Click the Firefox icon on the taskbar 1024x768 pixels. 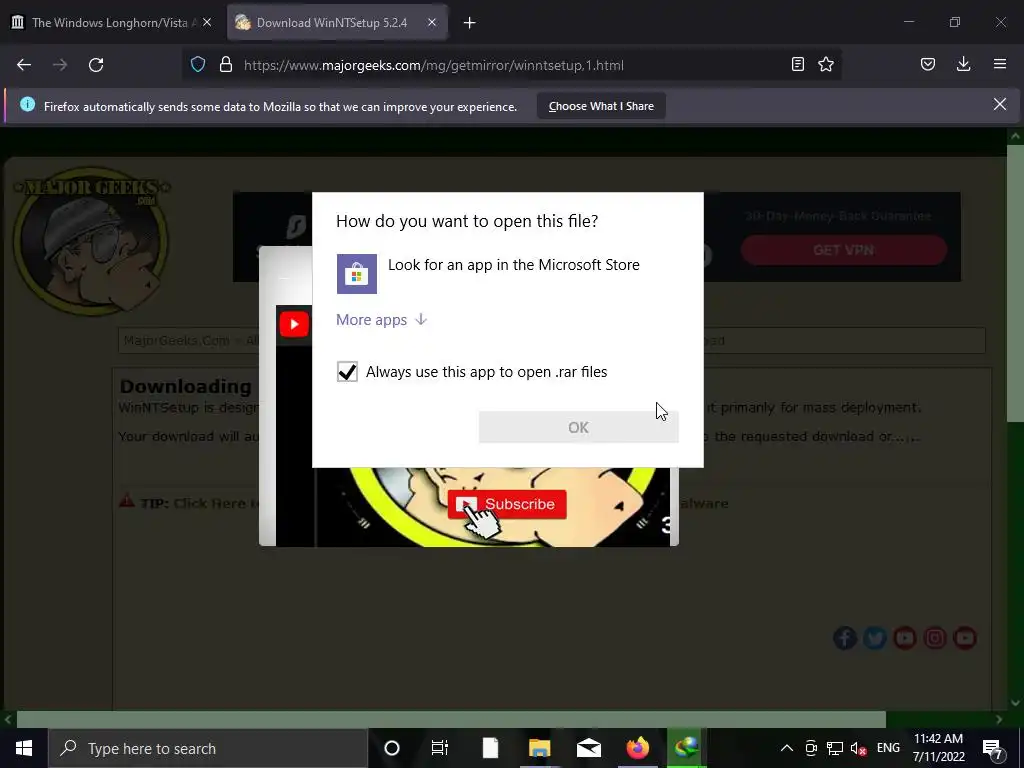638,748
